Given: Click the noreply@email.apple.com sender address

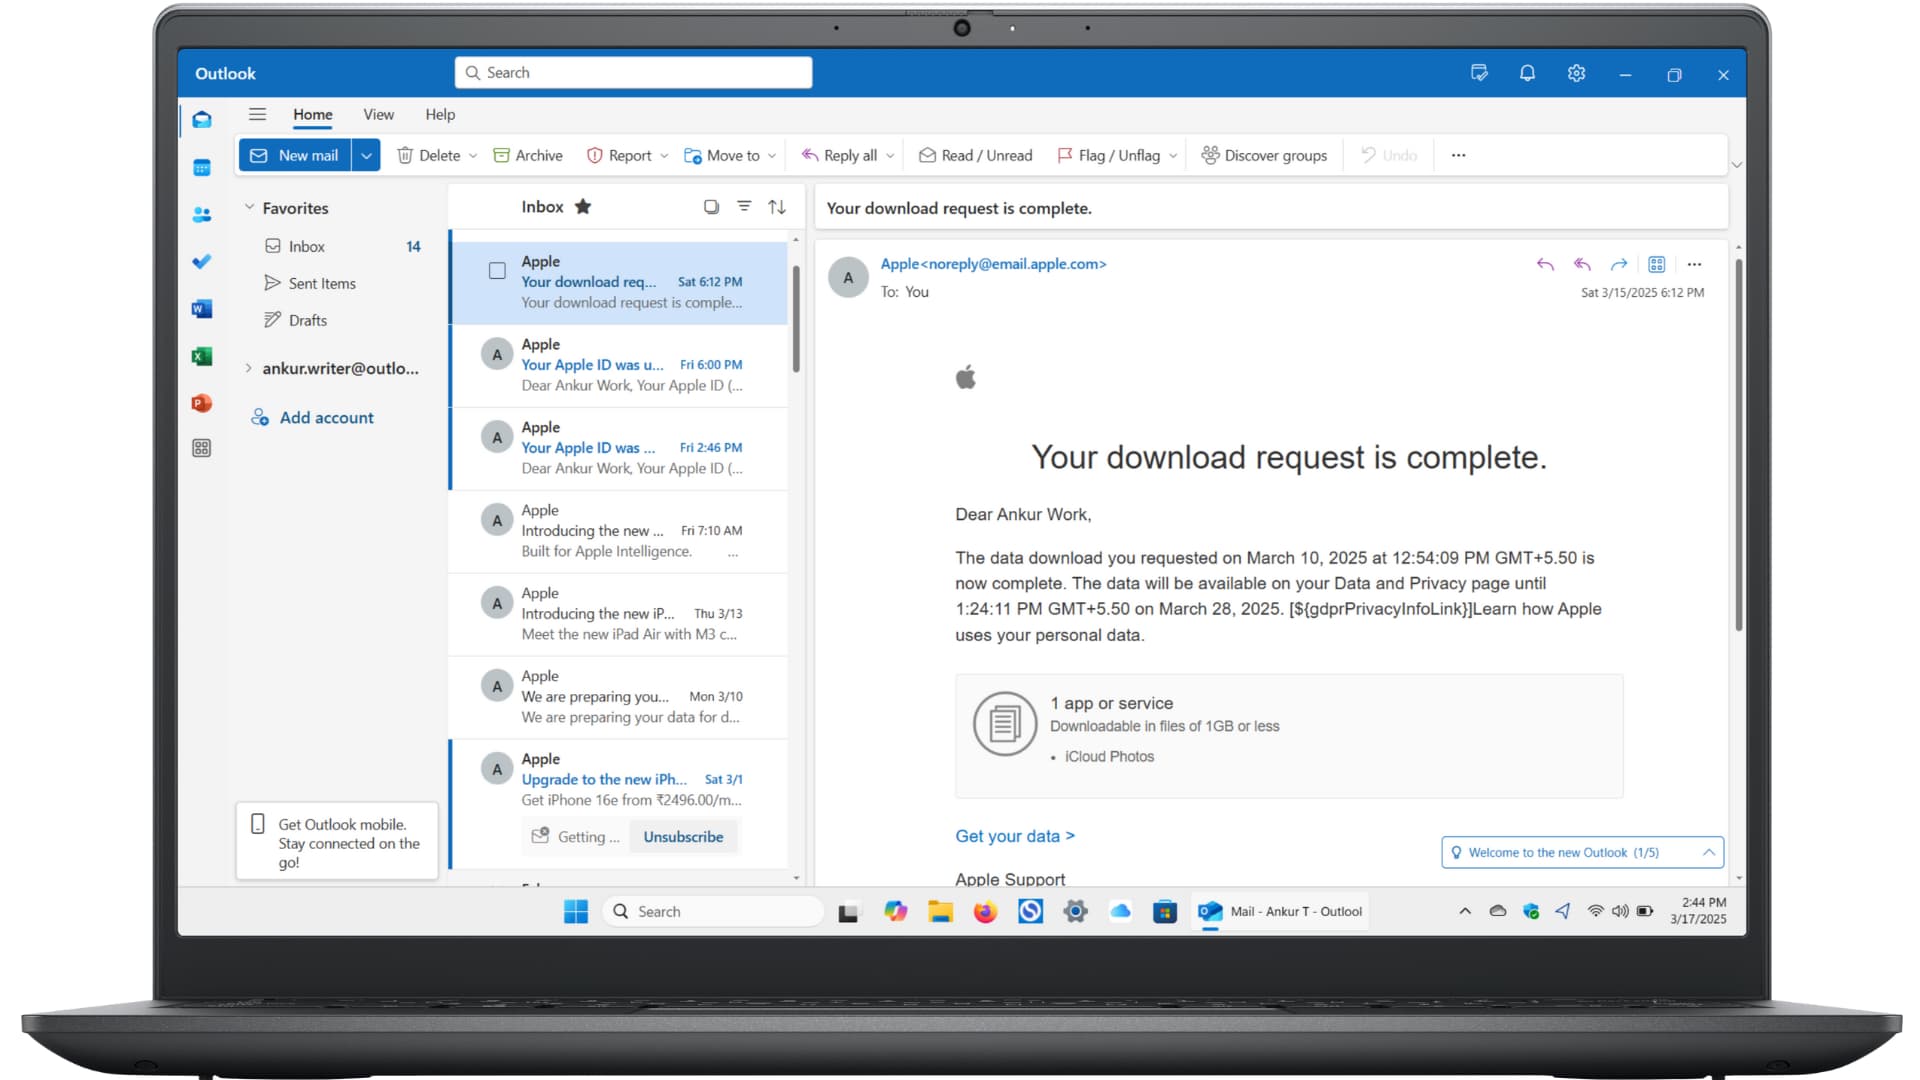Looking at the screenshot, I should (x=1012, y=264).
